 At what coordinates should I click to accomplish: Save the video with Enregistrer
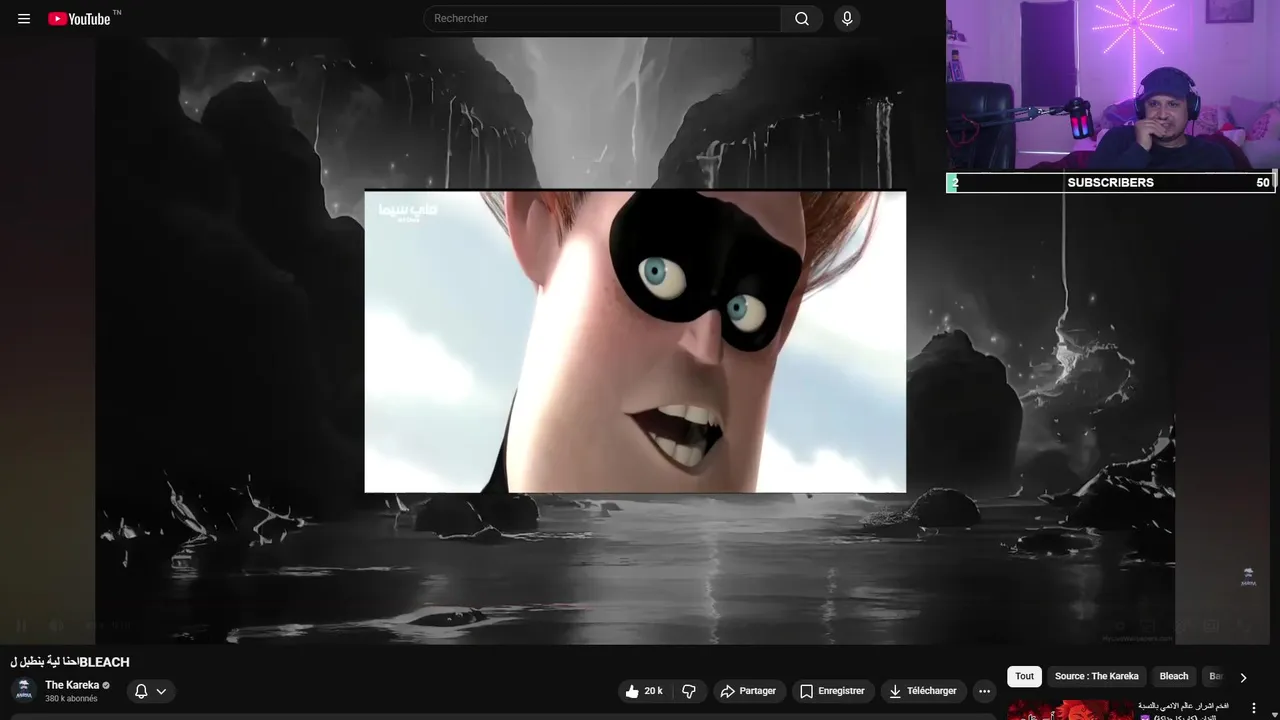pos(833,691)
